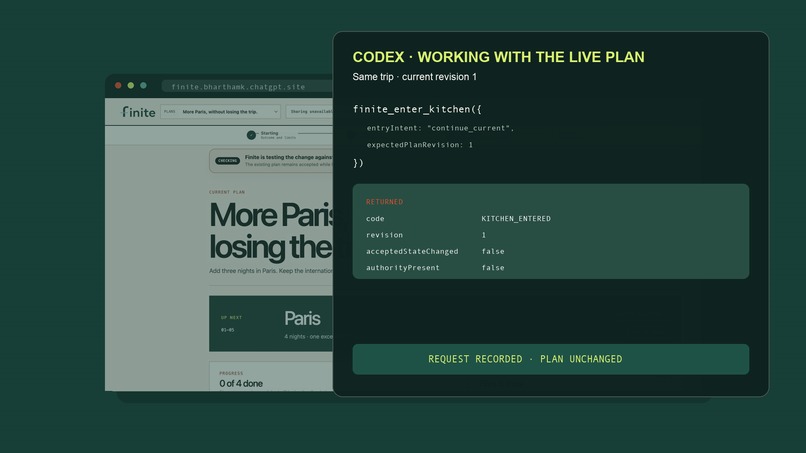The image size is (806, 453).
Task: Open the Paris up-next card
Action: (271, 323)
